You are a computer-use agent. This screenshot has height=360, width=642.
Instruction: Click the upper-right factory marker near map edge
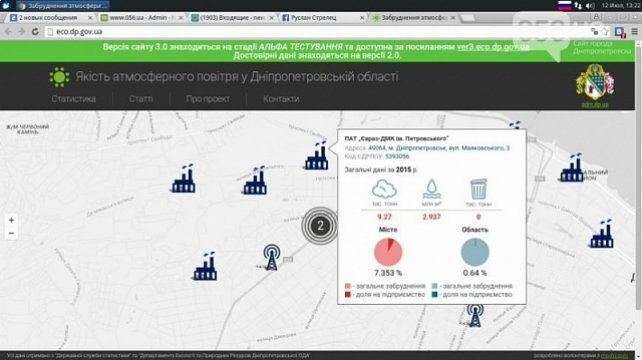tap(572, 168)
